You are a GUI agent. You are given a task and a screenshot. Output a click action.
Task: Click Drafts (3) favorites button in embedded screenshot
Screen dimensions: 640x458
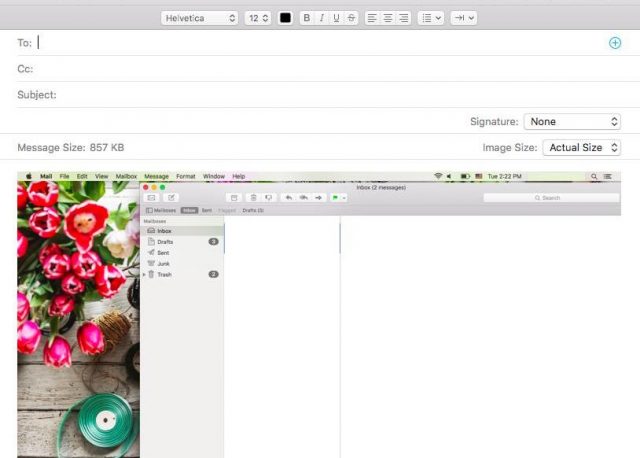pos(253,210)
